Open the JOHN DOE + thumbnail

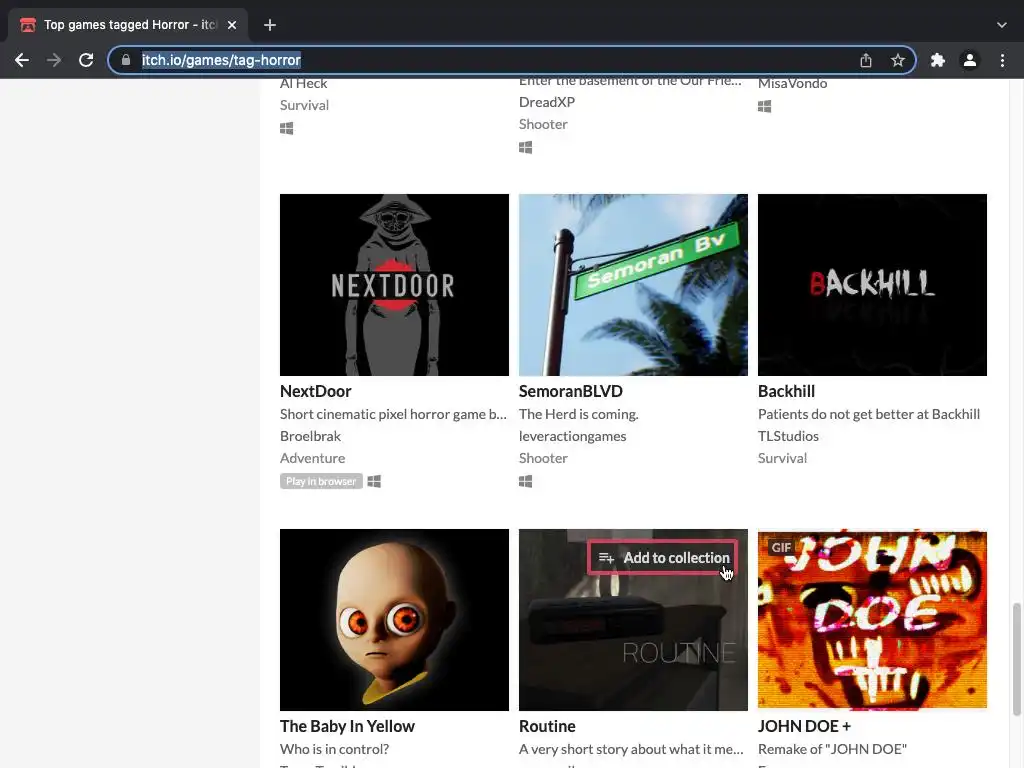tap(872, 620)
